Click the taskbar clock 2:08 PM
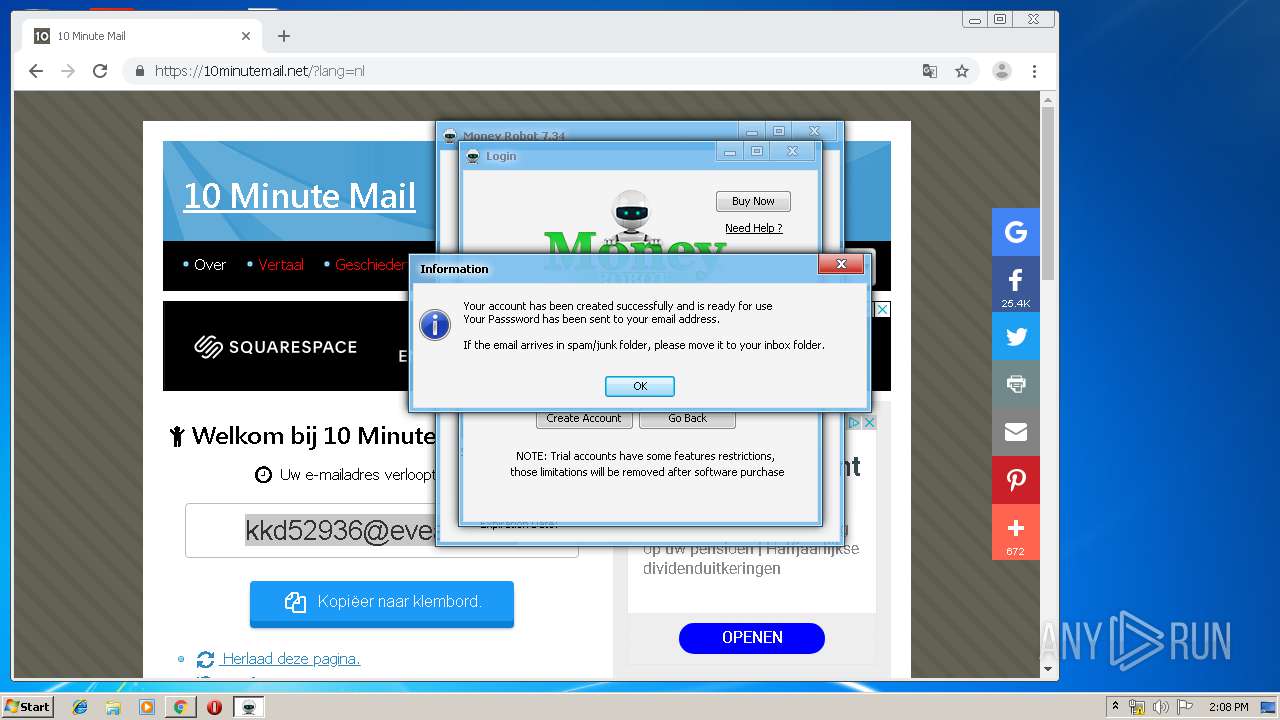 pos(1228,707)
